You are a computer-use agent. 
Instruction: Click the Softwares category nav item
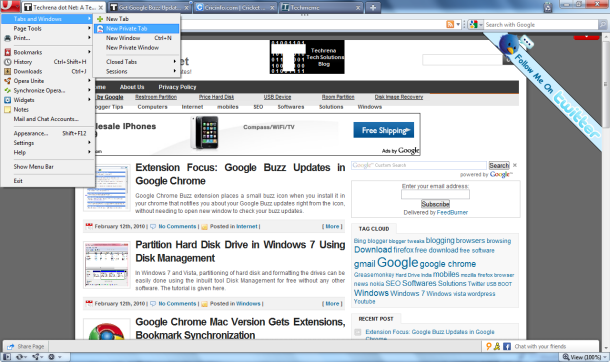pos(291,107)
